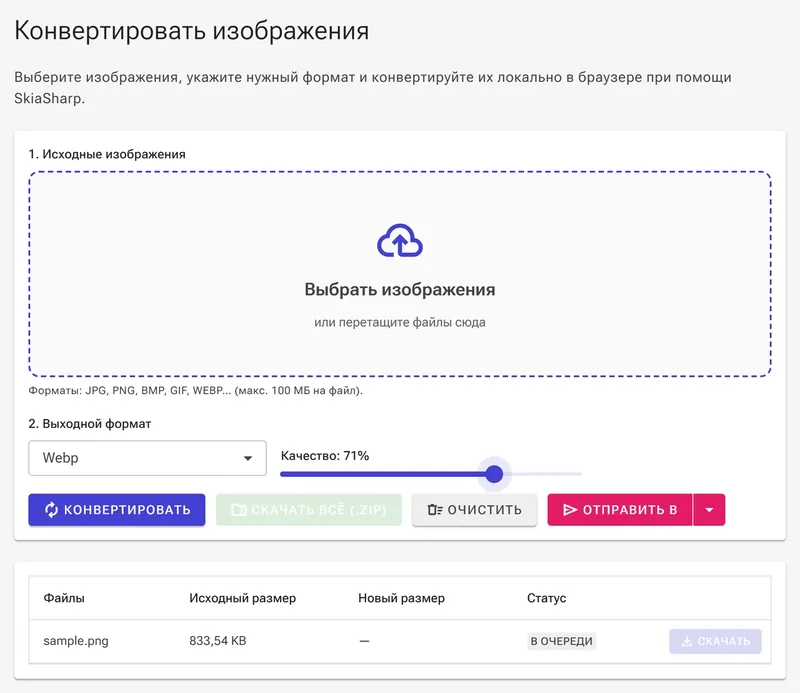Screen dimensions: 800x693
Task: Click the Исходный размер column header
Action: click(x=242, y=598)
